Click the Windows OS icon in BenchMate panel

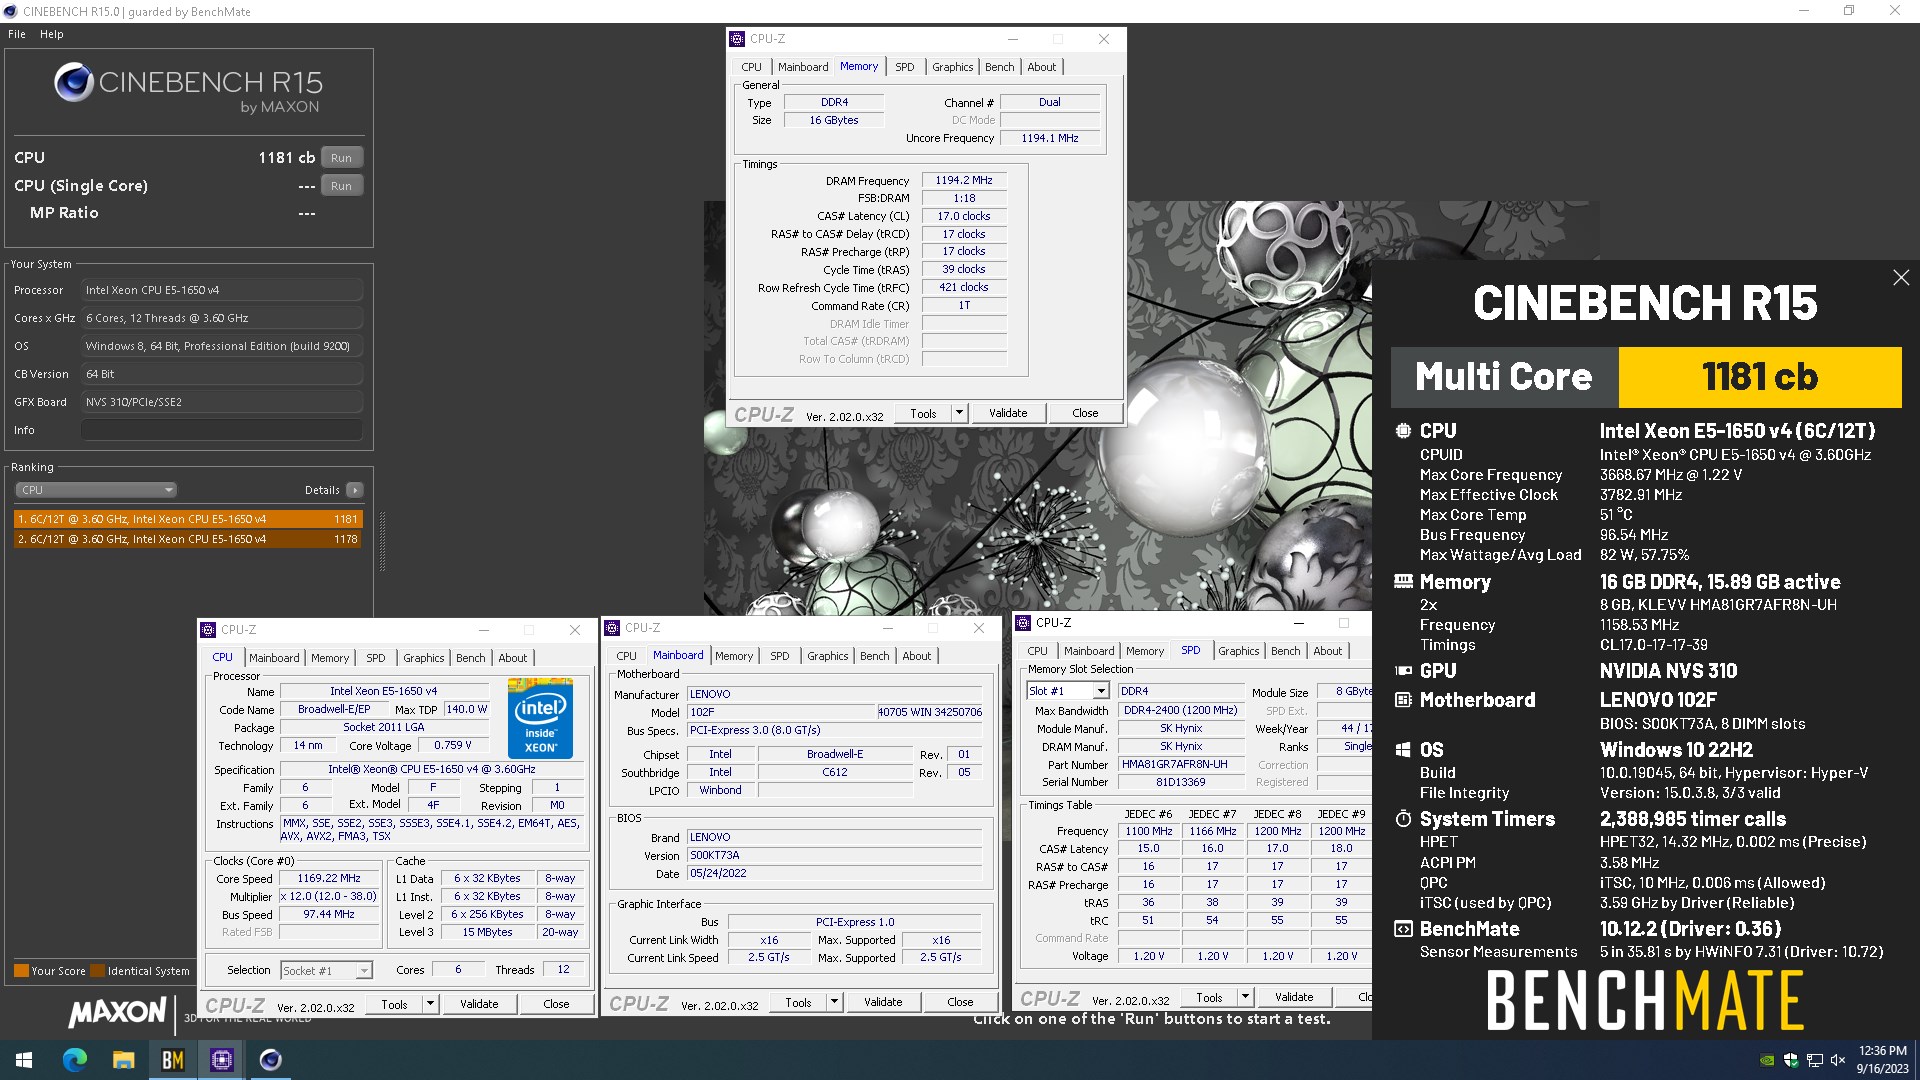(x=1403, y=750)
